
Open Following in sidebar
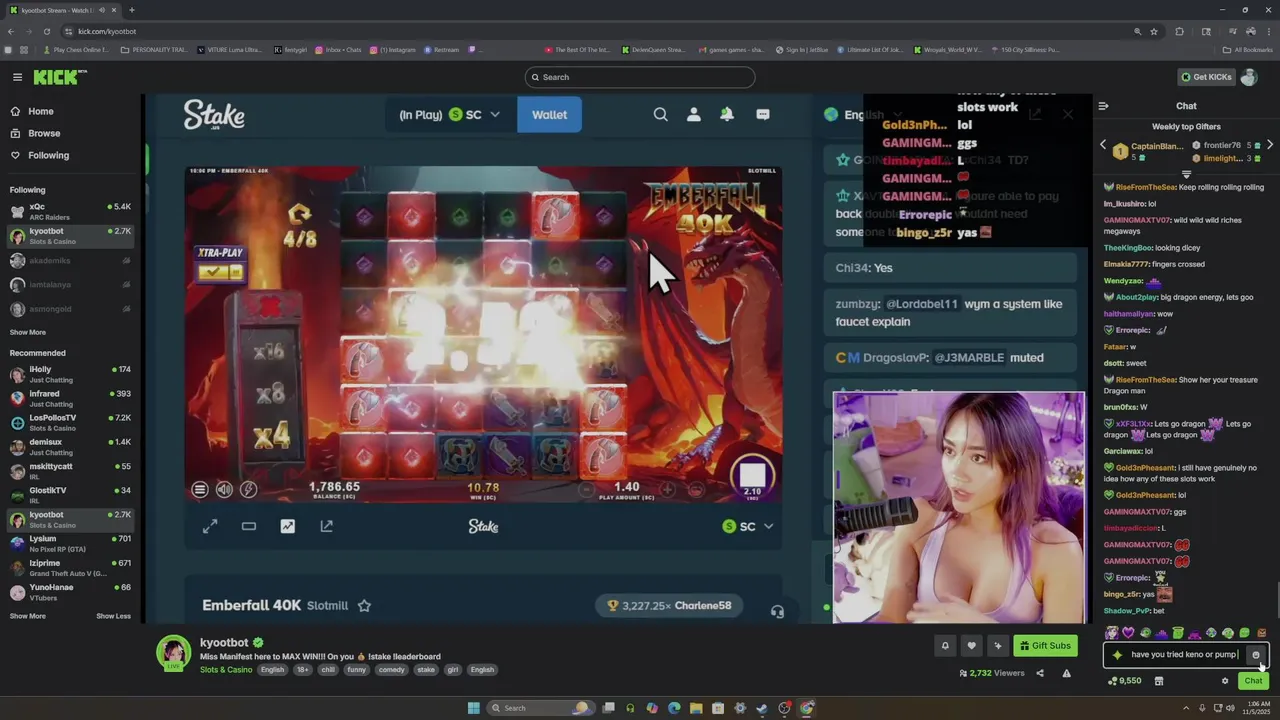(48, 155)
